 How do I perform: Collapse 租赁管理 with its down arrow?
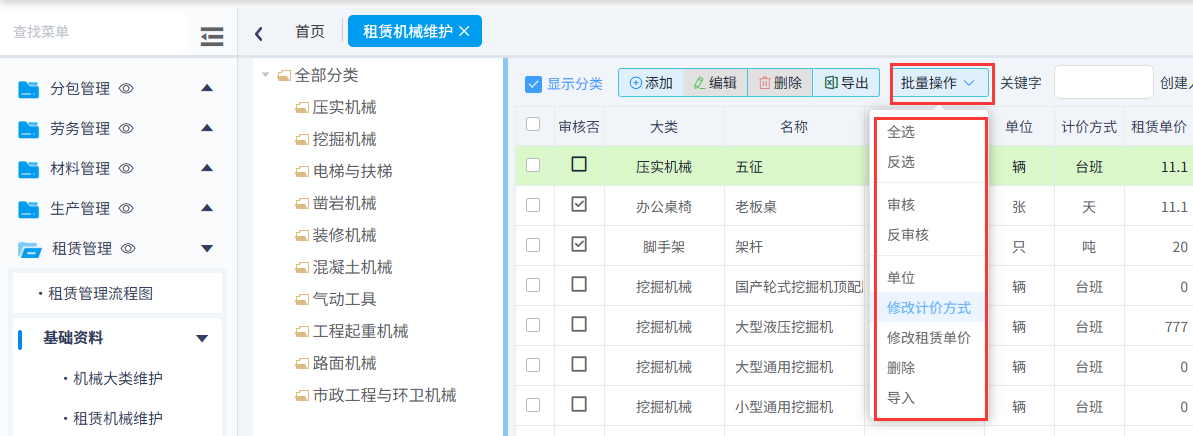[206, 248]
